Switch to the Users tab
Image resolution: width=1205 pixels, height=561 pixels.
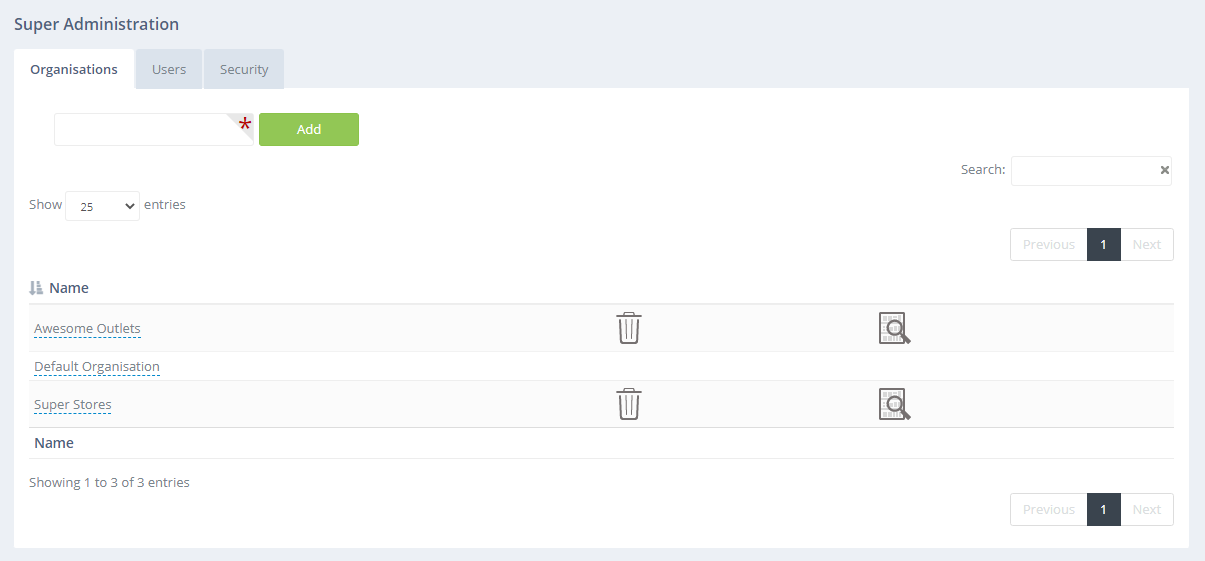169,69
